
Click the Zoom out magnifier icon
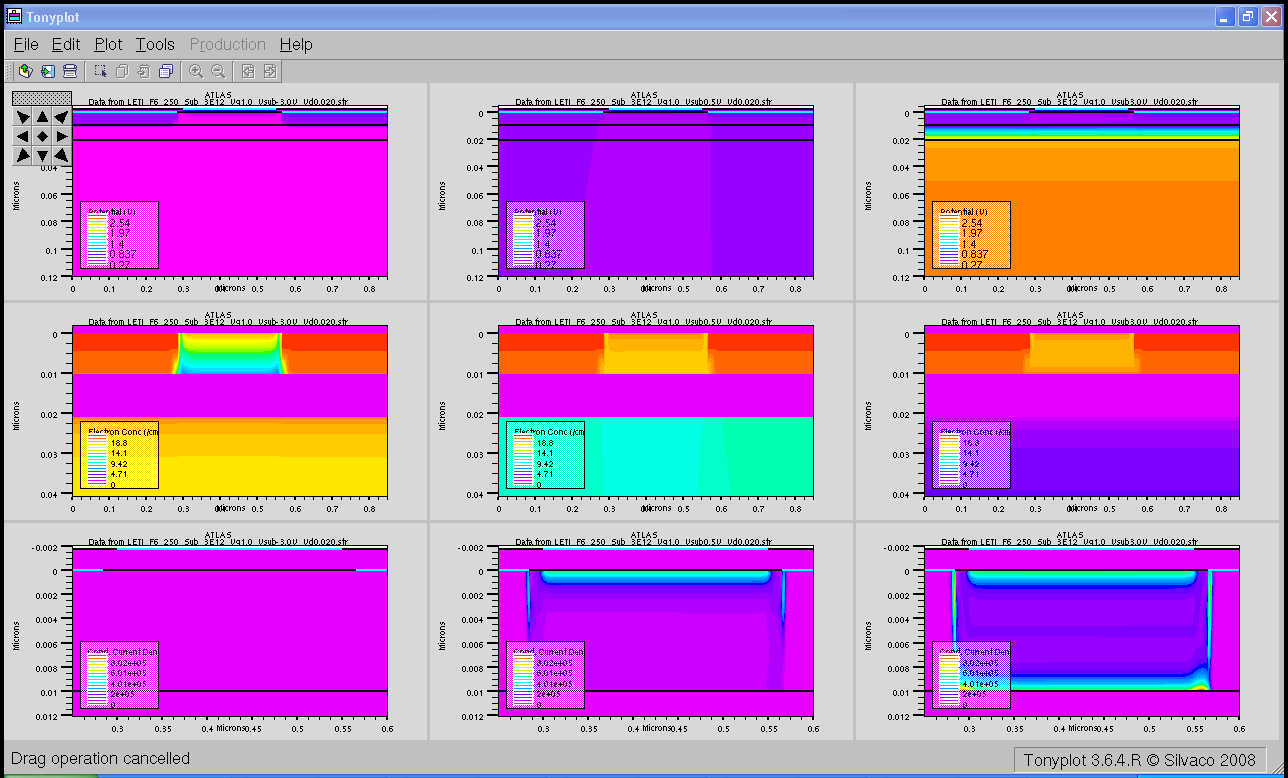[218, 71]
